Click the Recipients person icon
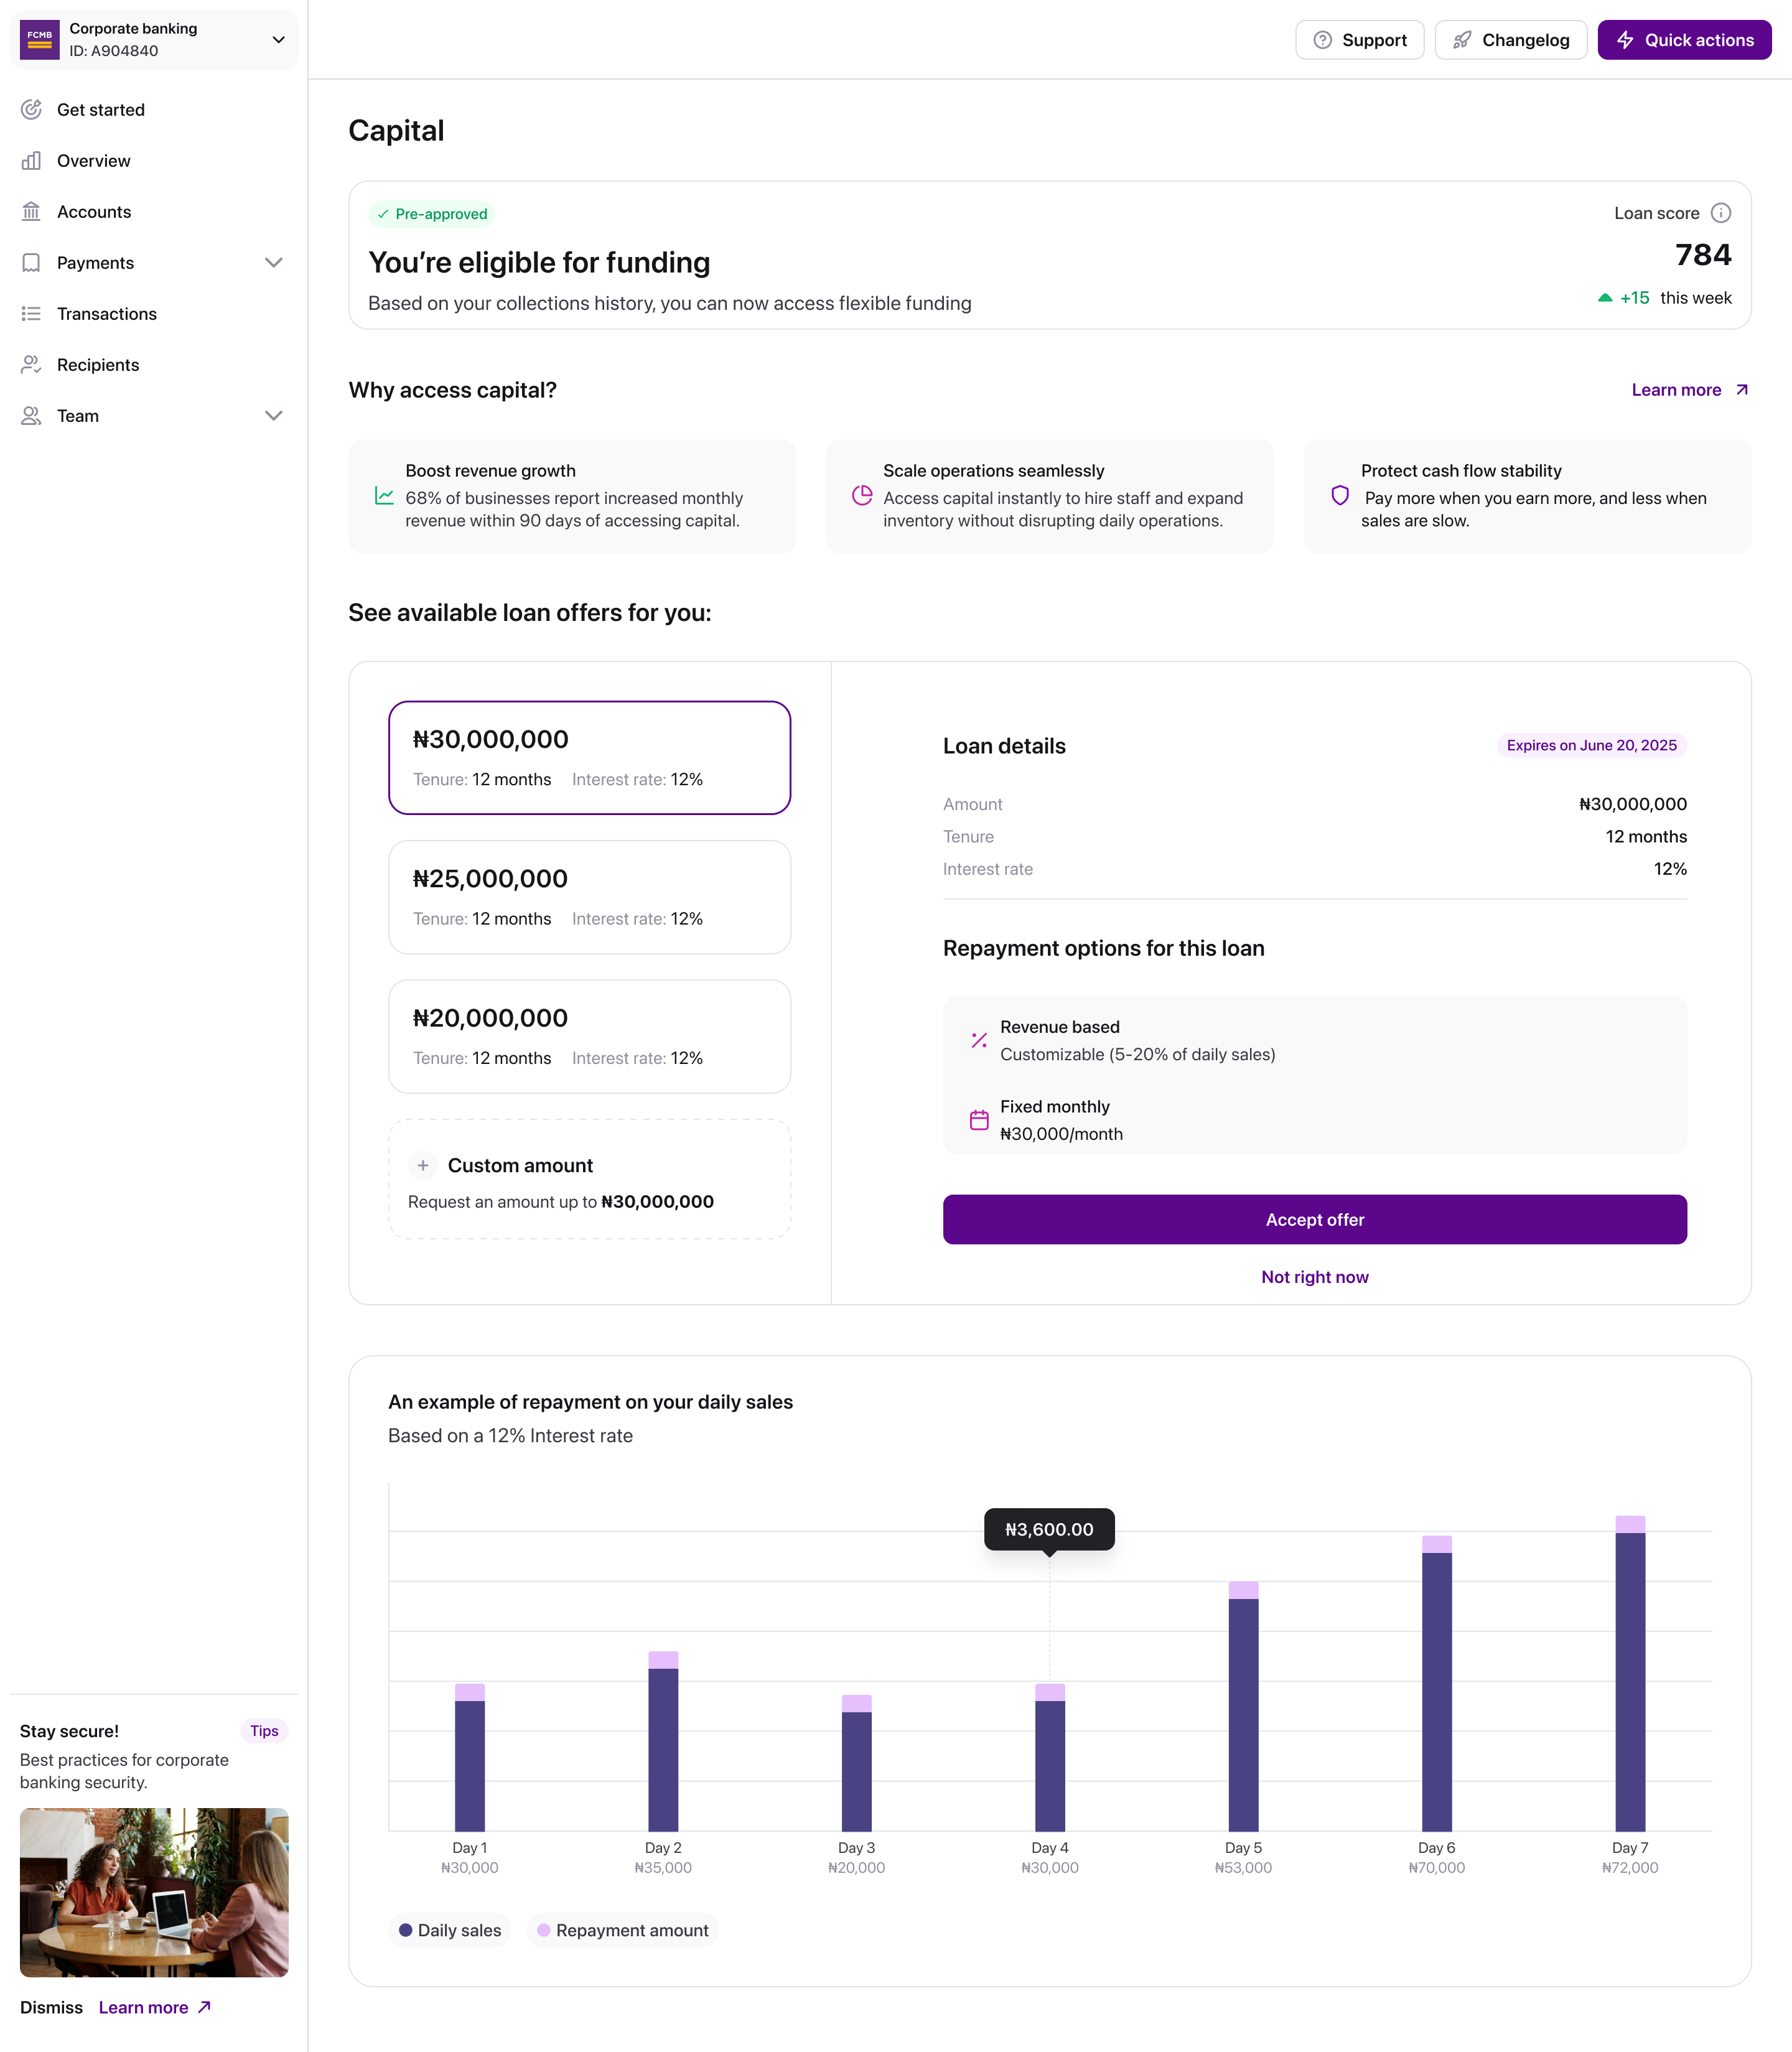The height and width of the screenshot is (2052, 1792). click(x=31, y=365)
